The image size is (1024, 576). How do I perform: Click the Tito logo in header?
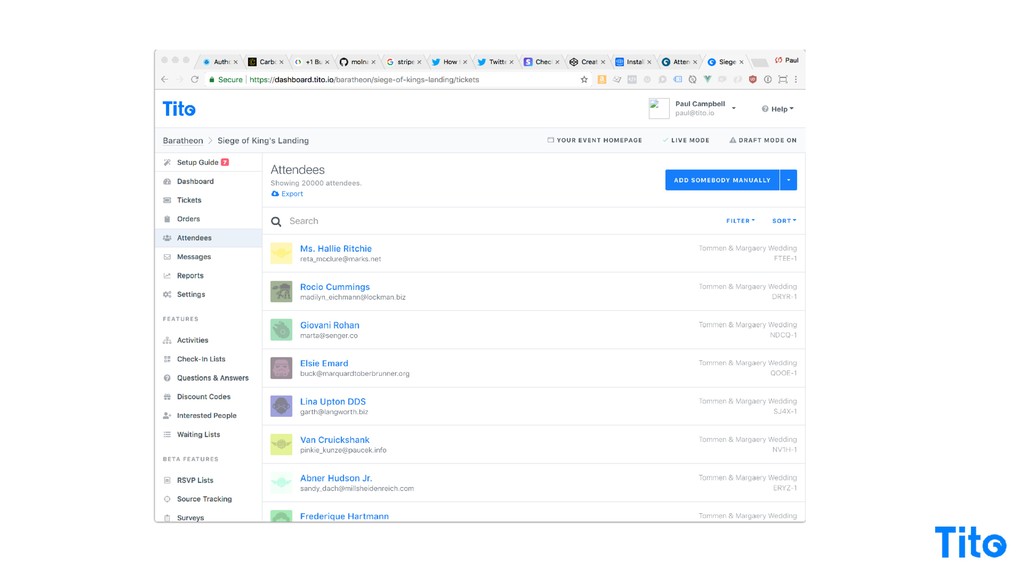(x=179, y=109)
